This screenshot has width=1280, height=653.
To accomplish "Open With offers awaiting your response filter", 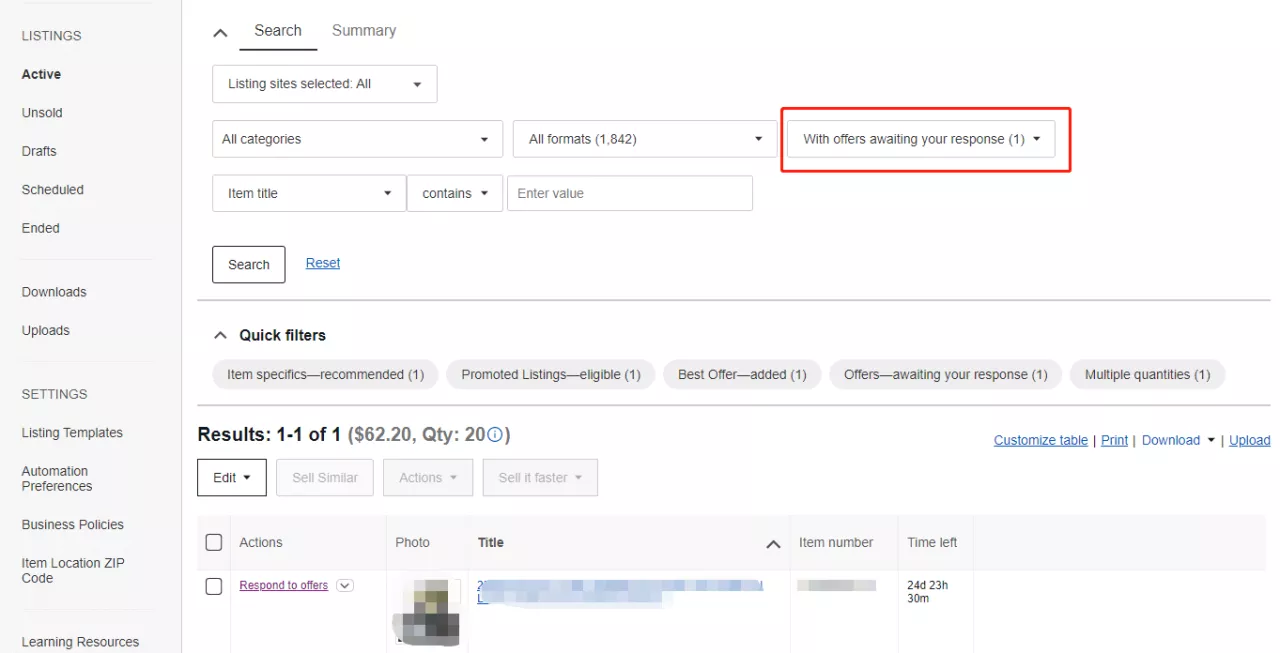I will [921, 139].
